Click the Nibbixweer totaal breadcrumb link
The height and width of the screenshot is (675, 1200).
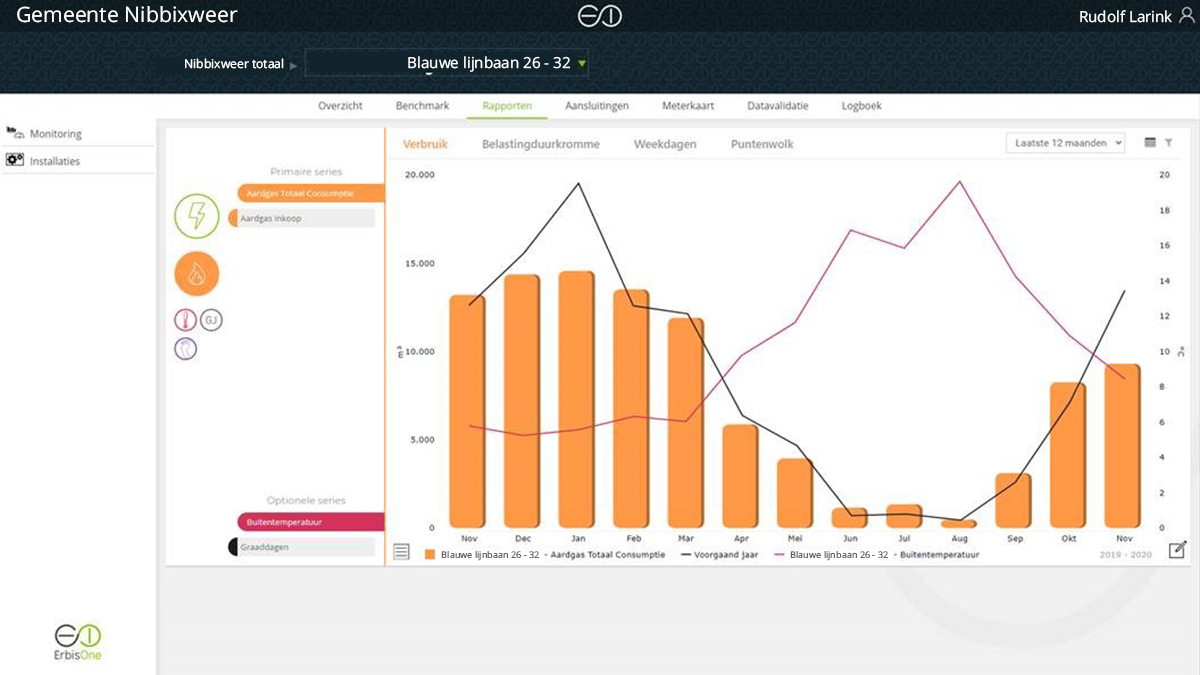pyautogui.click(x=234, y=63)
